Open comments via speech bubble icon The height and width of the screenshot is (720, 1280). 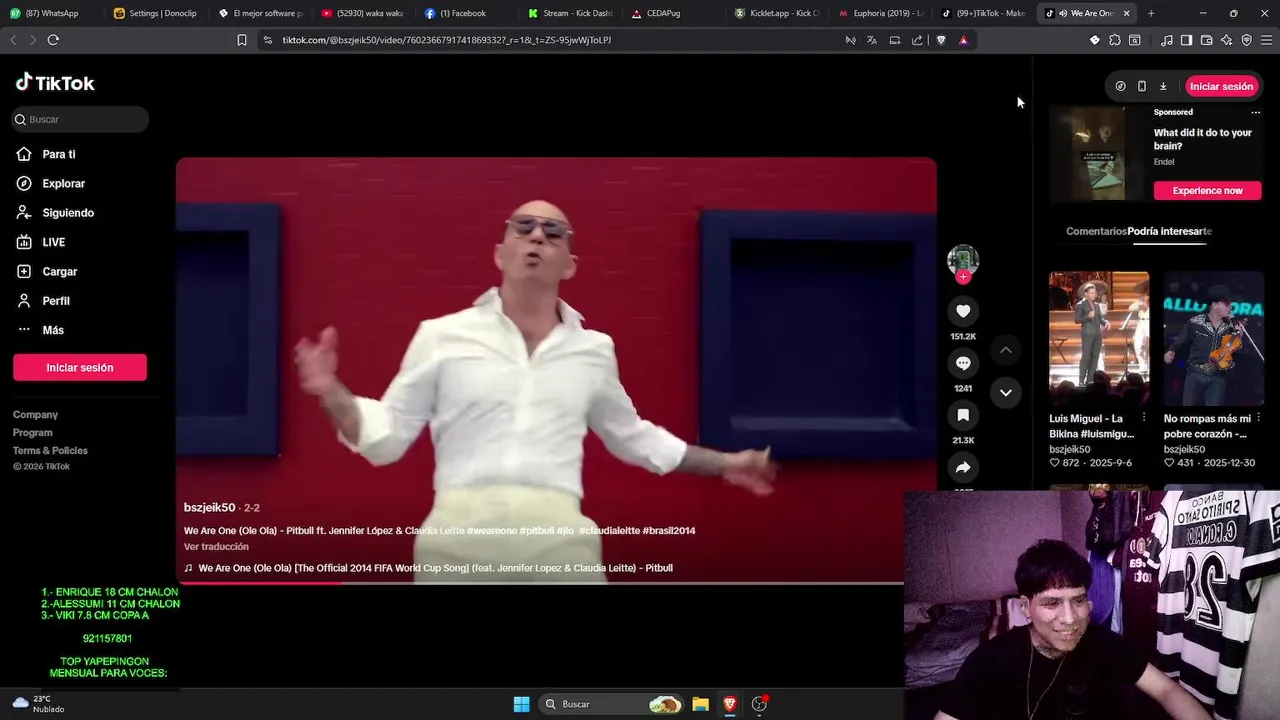point(963,363)
